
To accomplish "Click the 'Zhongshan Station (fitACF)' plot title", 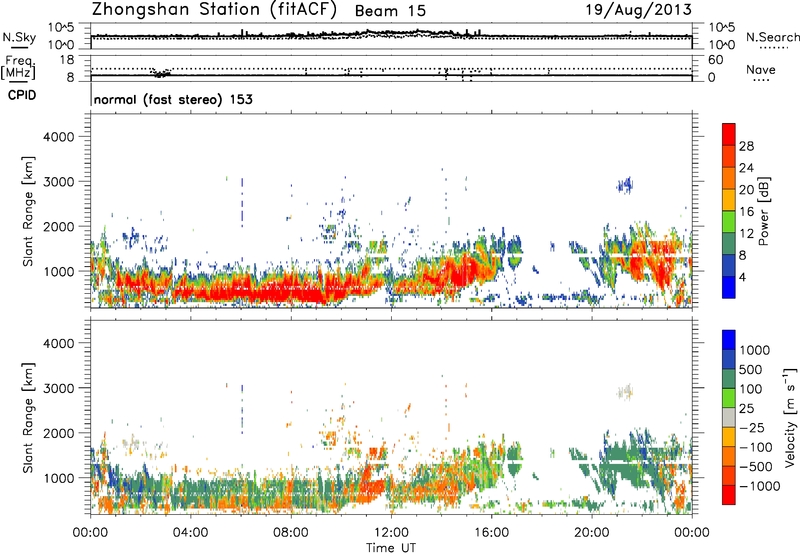I will click(214, 10).
